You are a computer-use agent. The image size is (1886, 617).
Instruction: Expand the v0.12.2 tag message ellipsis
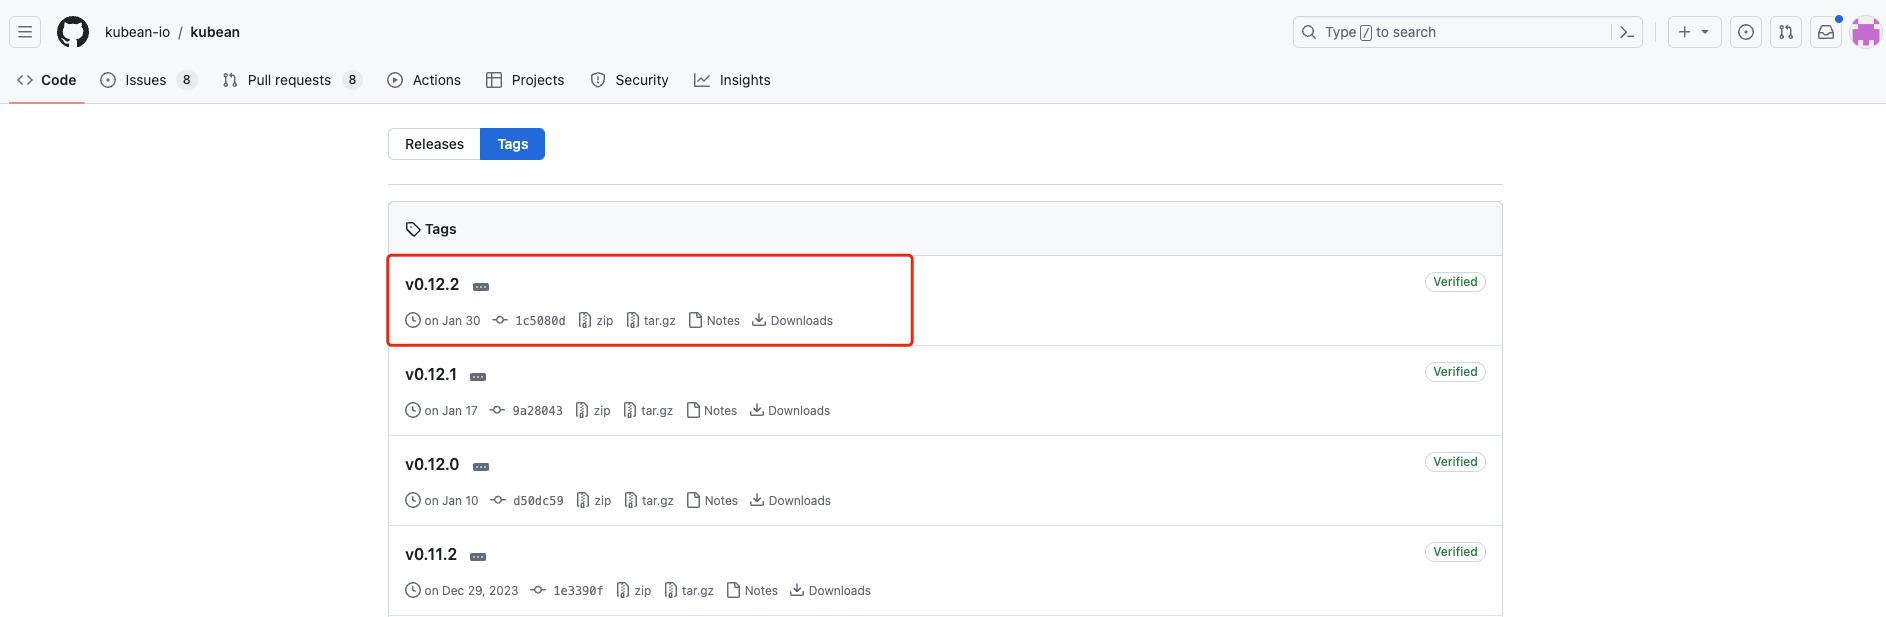click(x=481, y=287)
